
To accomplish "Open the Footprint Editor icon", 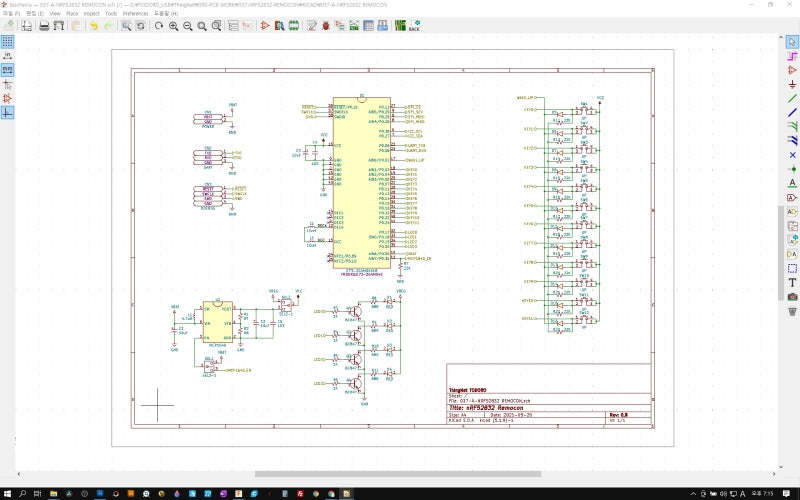I will tap(293, 26).
